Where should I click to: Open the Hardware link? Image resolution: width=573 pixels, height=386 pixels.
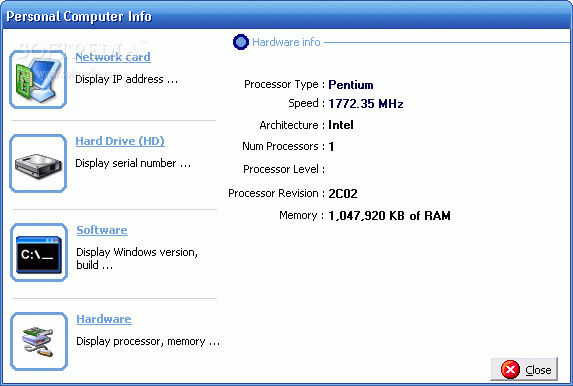(x=104, y=319)
